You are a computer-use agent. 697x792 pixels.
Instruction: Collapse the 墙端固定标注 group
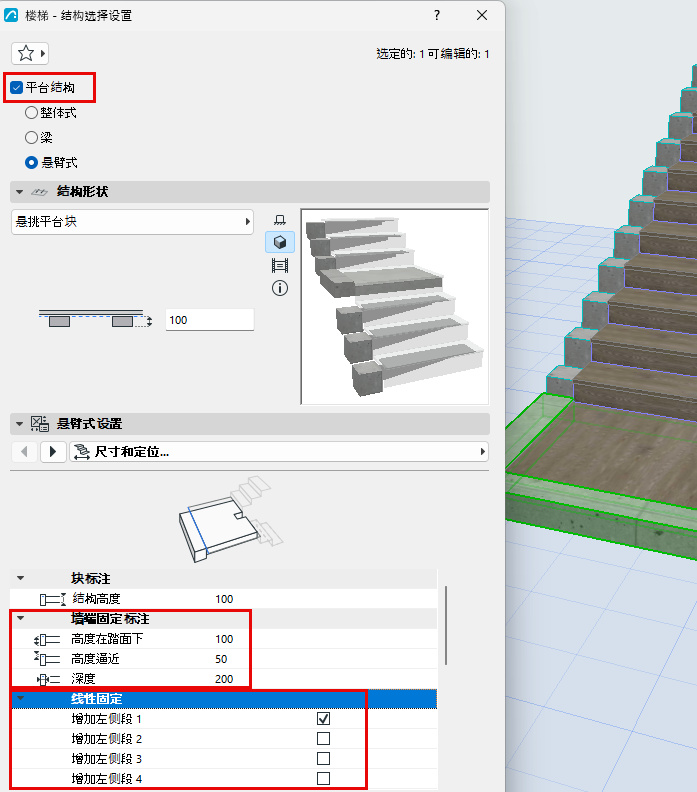coord(21,618)
